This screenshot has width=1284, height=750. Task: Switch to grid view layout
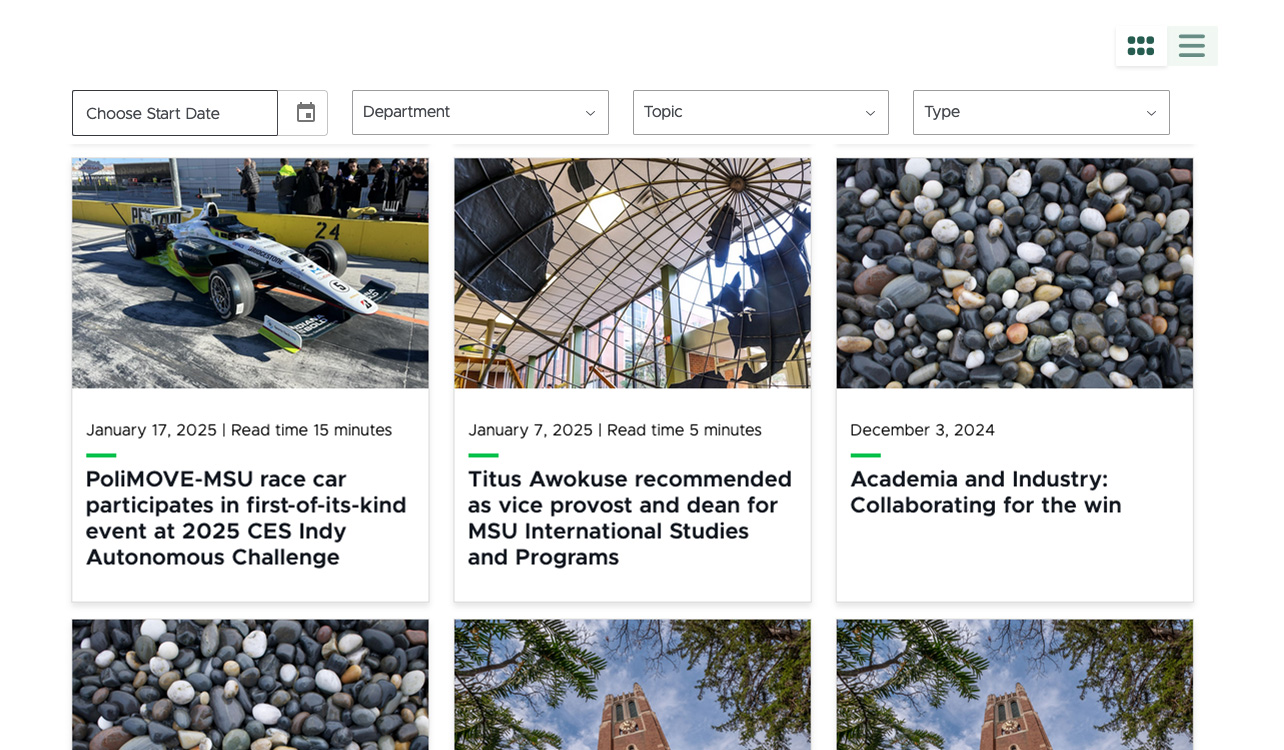pos(1140,46)
